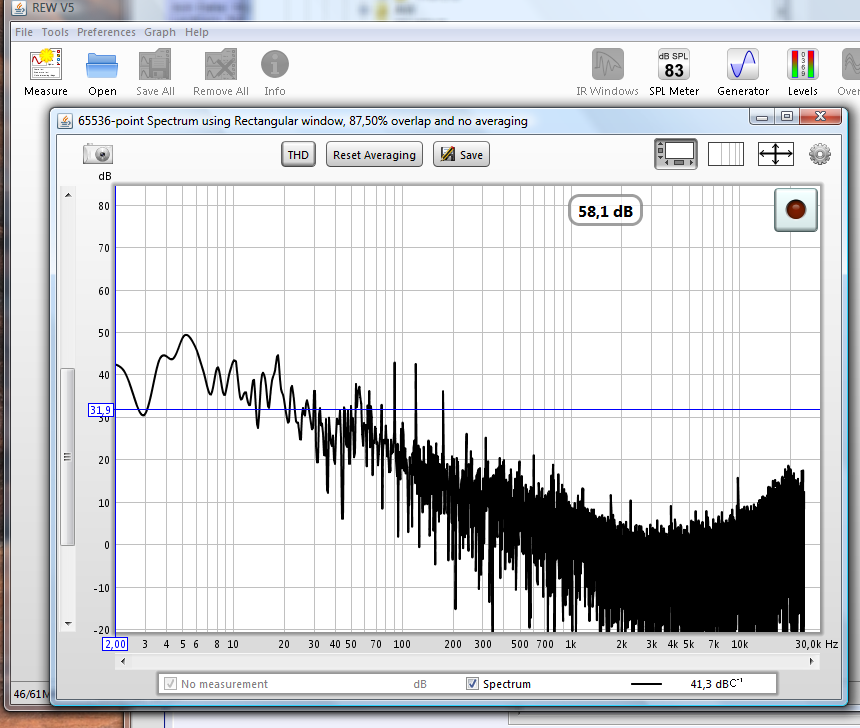
Task: Click the Spectrum window title icon
Action: 65,121
